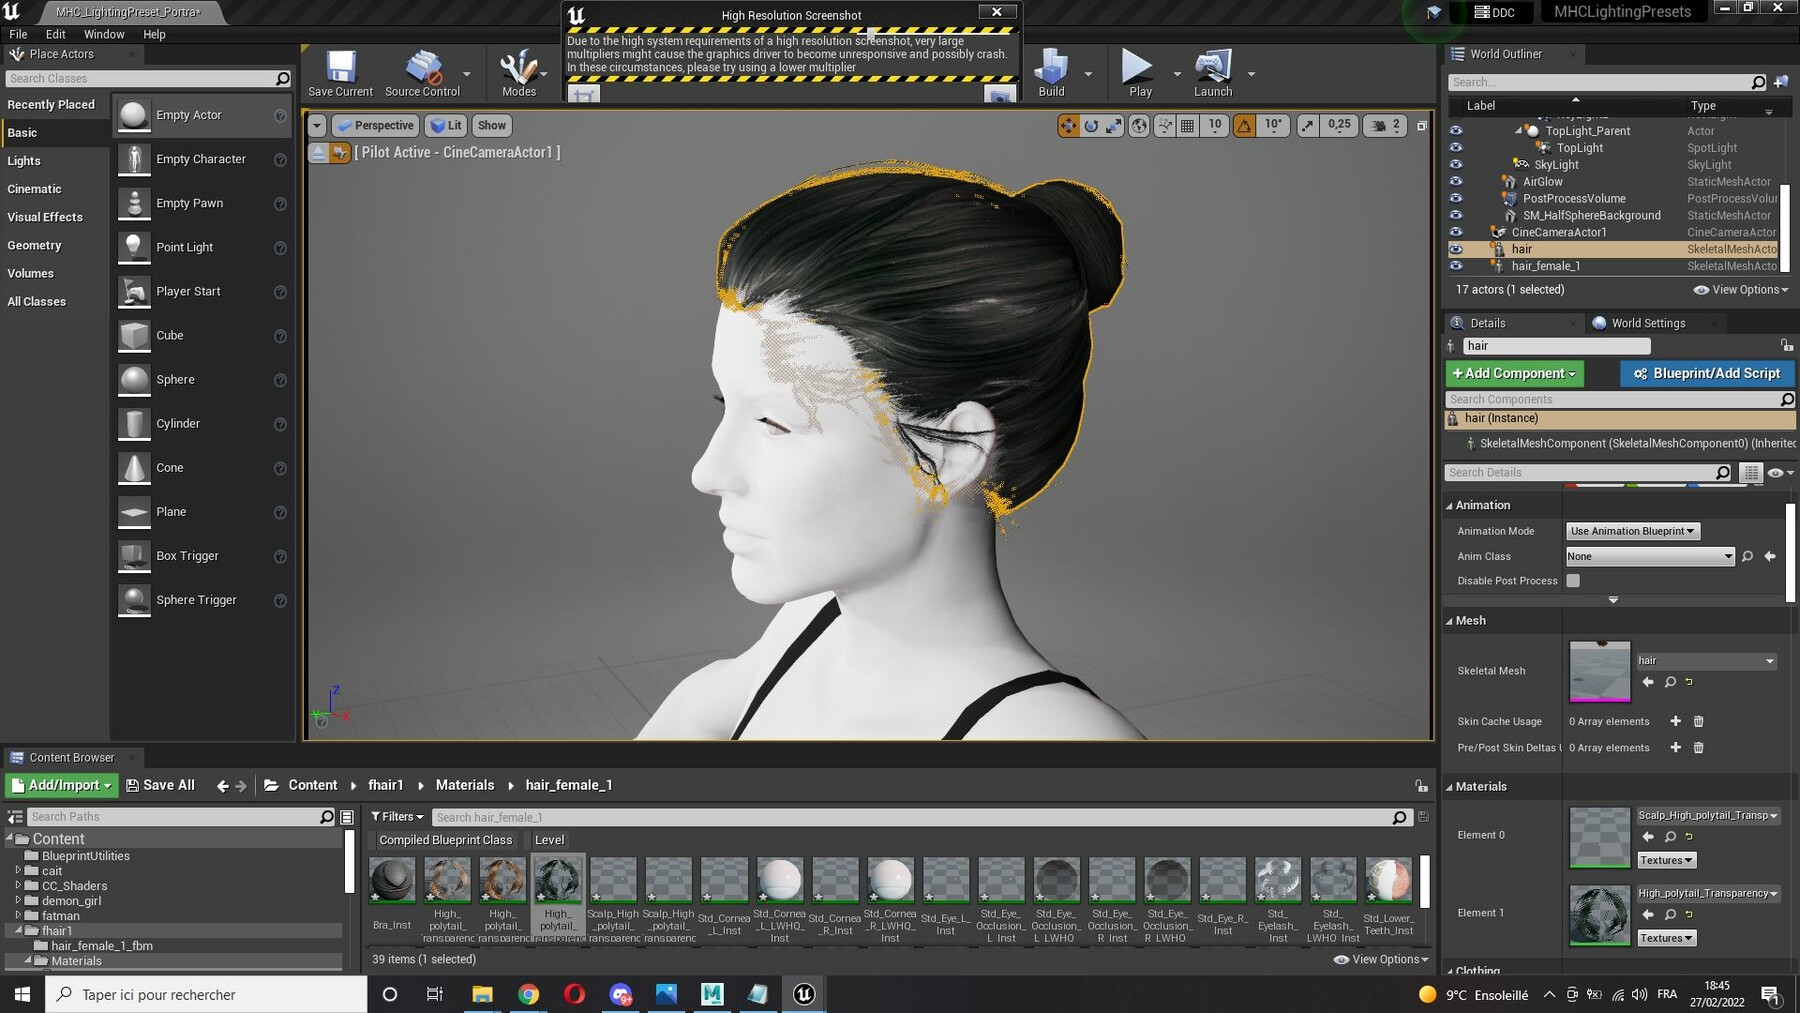Hide the hair_female_1 actor

pos(1456,266)
